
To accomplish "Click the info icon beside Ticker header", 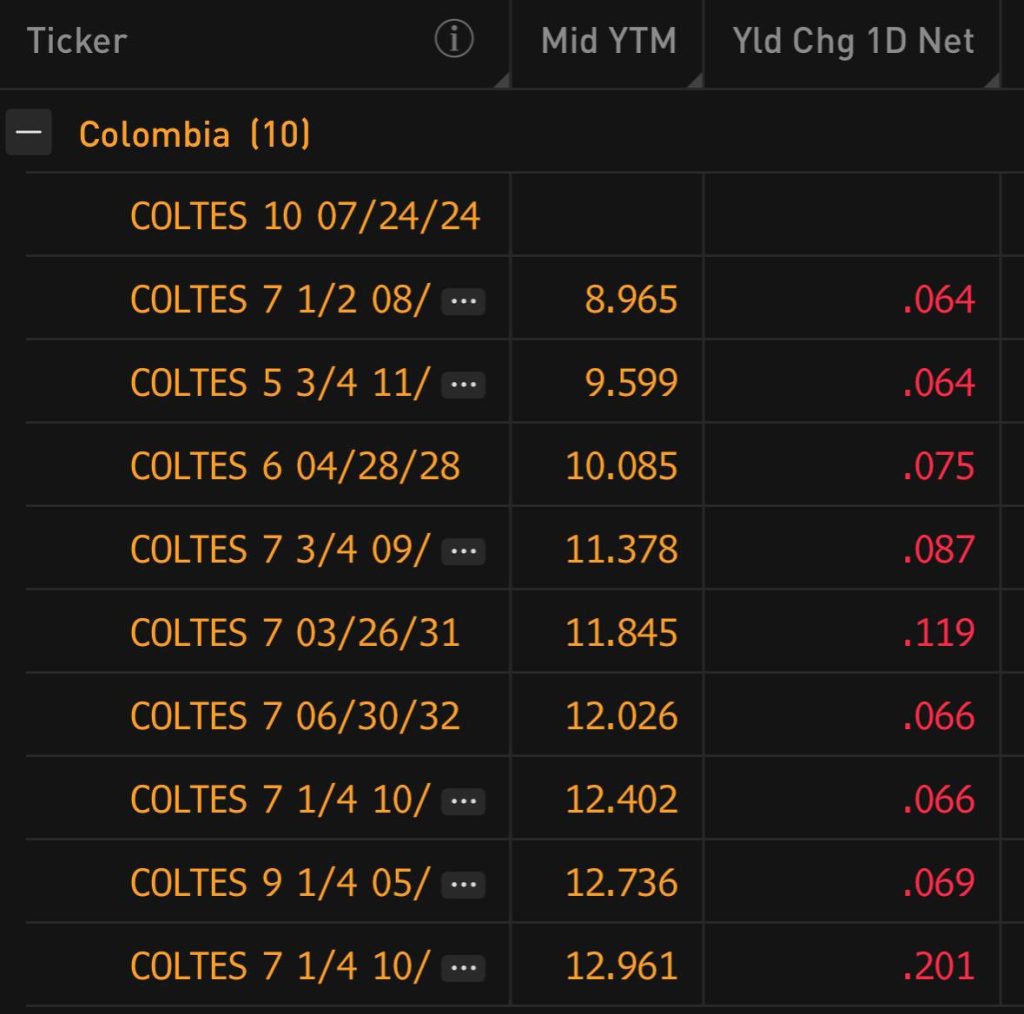I will tap(453, 41).
